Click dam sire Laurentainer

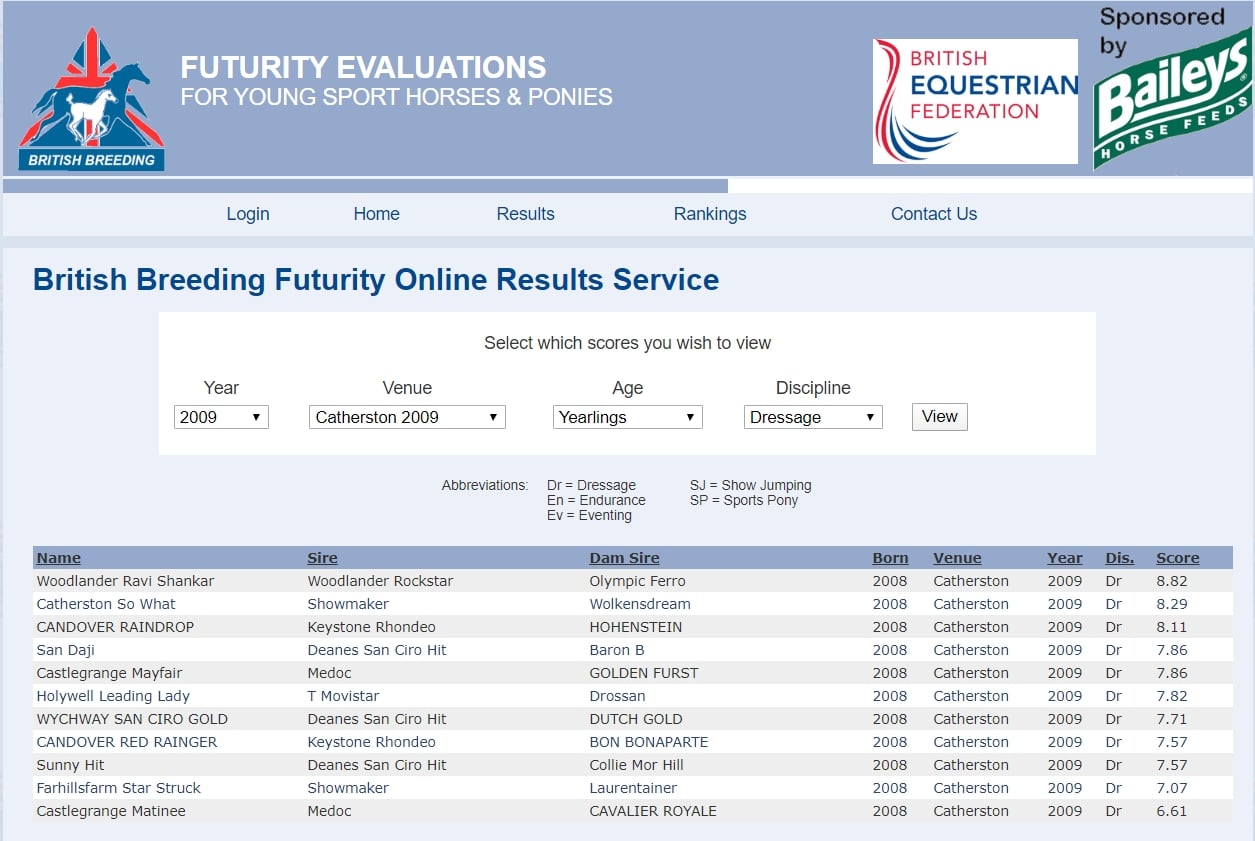(x=633, y=788)
